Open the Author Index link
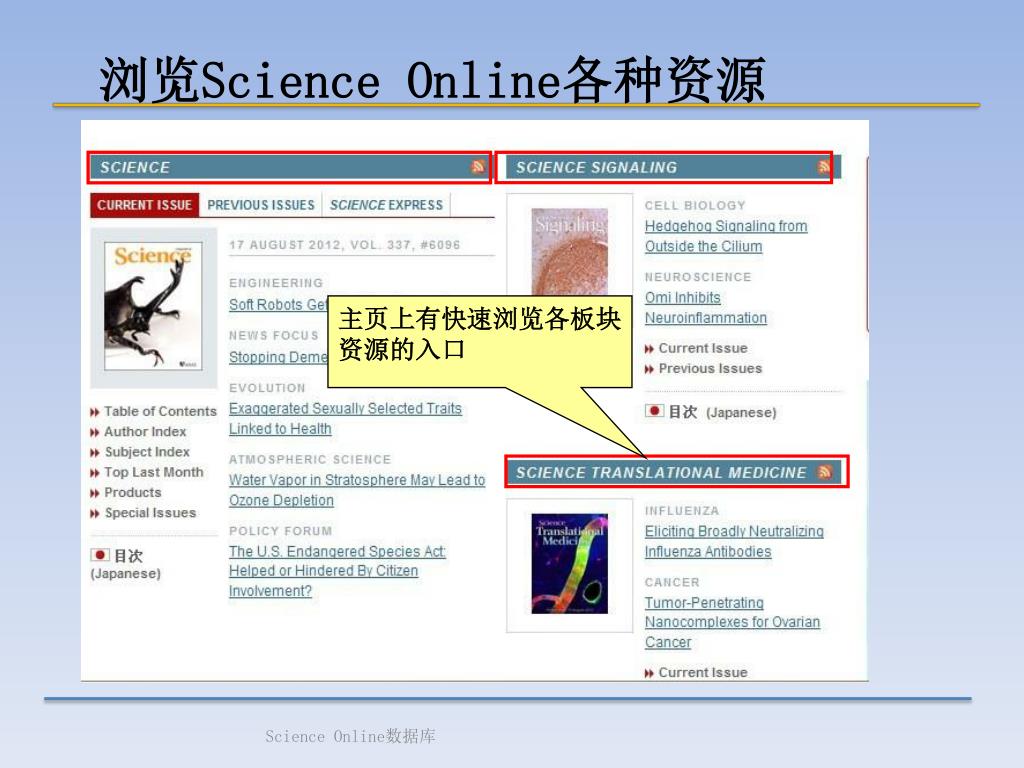This screenshot has width=1024, height=768. pyautogui.click(x=145, y=432)
